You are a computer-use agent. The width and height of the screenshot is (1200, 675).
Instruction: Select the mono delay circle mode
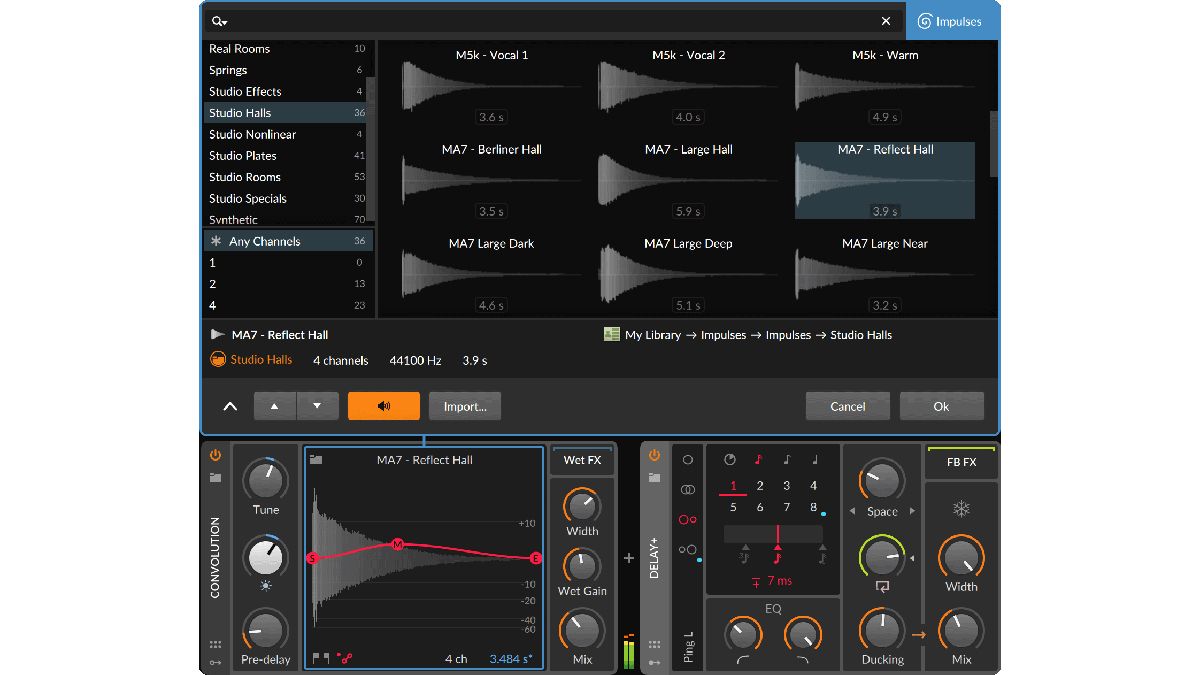pyautogui.click(x=688, y=460)
